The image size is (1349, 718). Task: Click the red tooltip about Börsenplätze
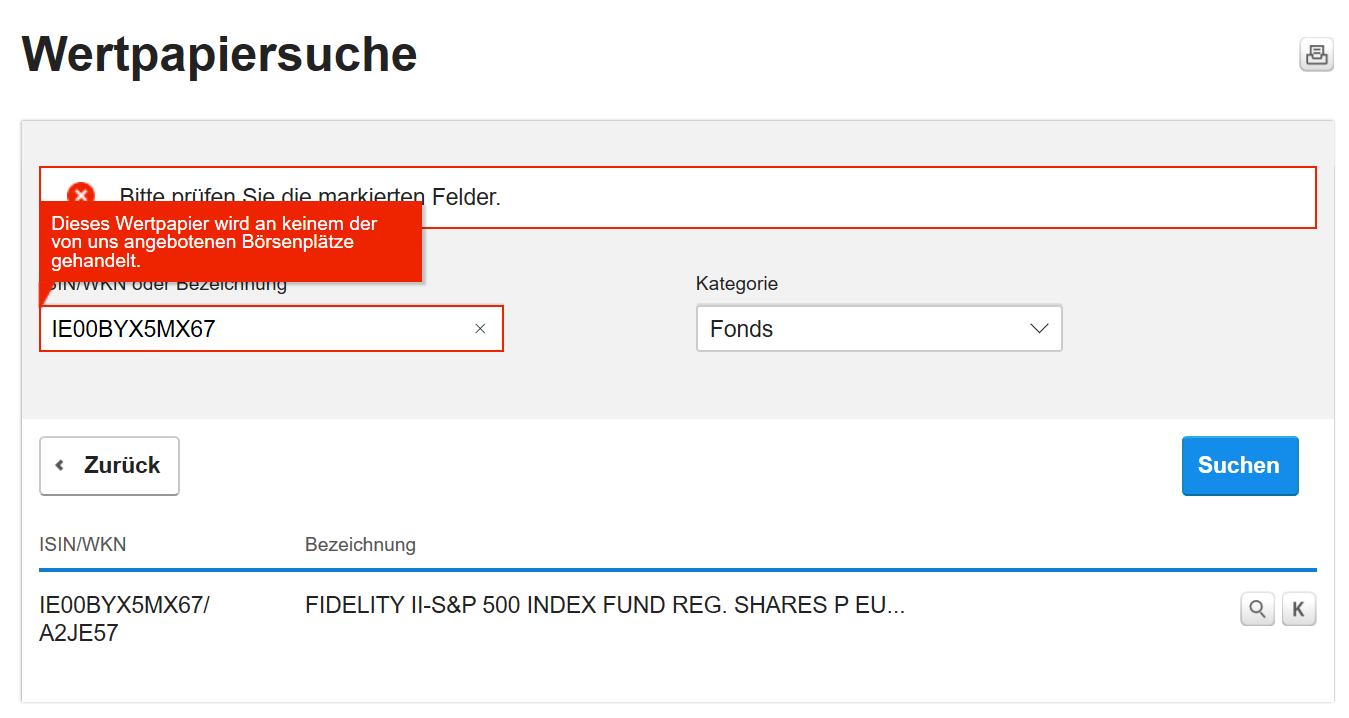[x=230, y=241]
